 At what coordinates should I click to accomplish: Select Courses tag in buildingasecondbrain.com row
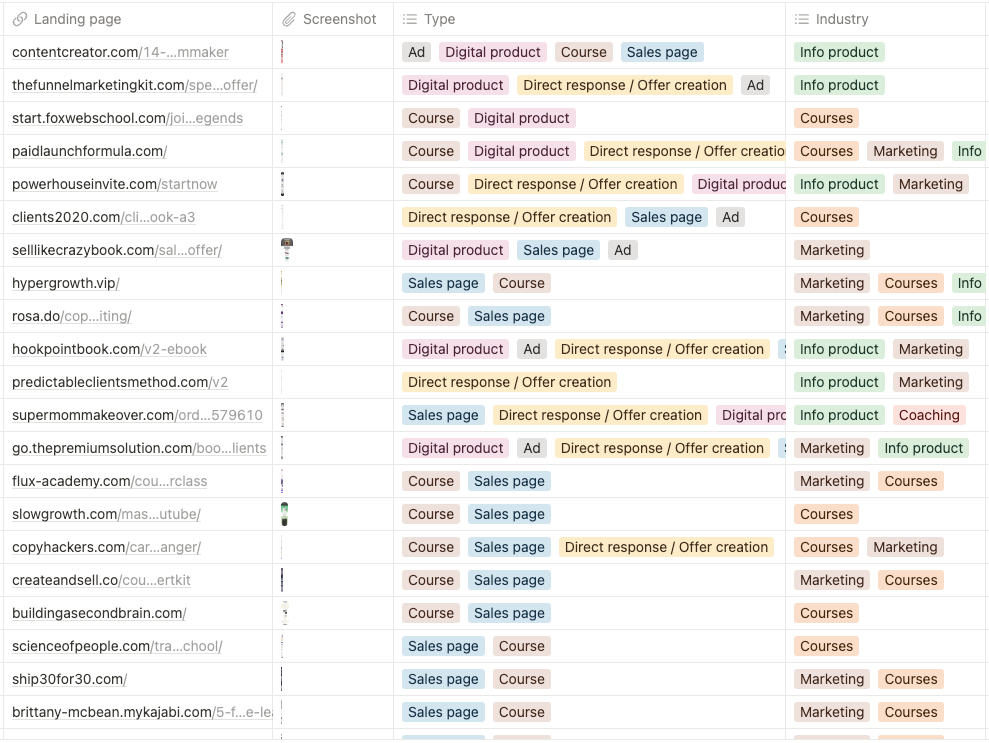coord(826,613)
